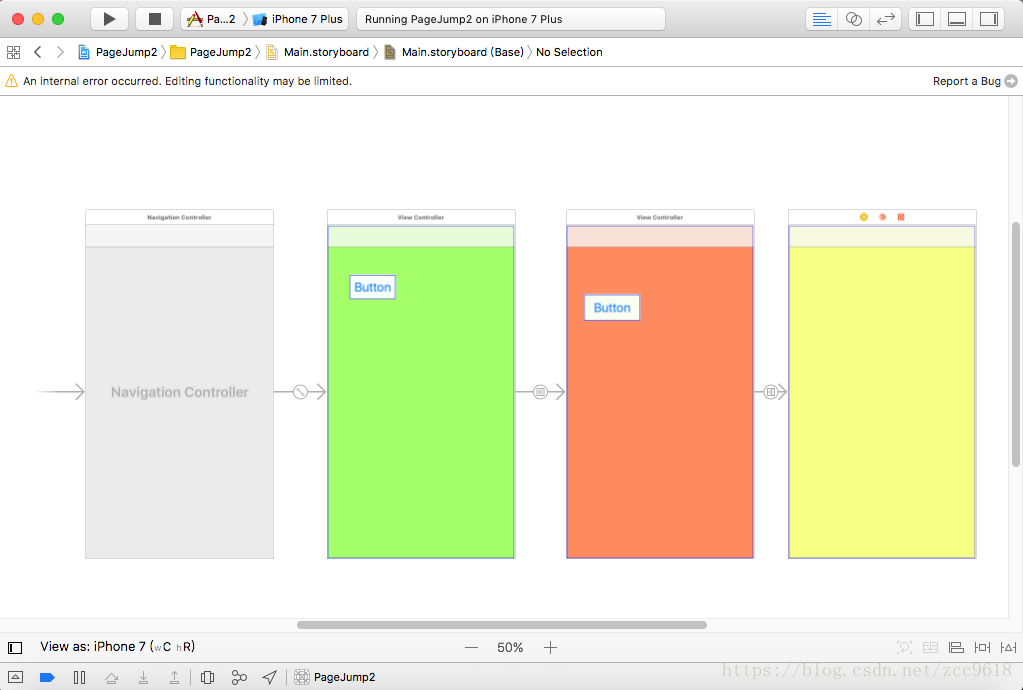Click the segue from green to orange scene

pos(540,392)
